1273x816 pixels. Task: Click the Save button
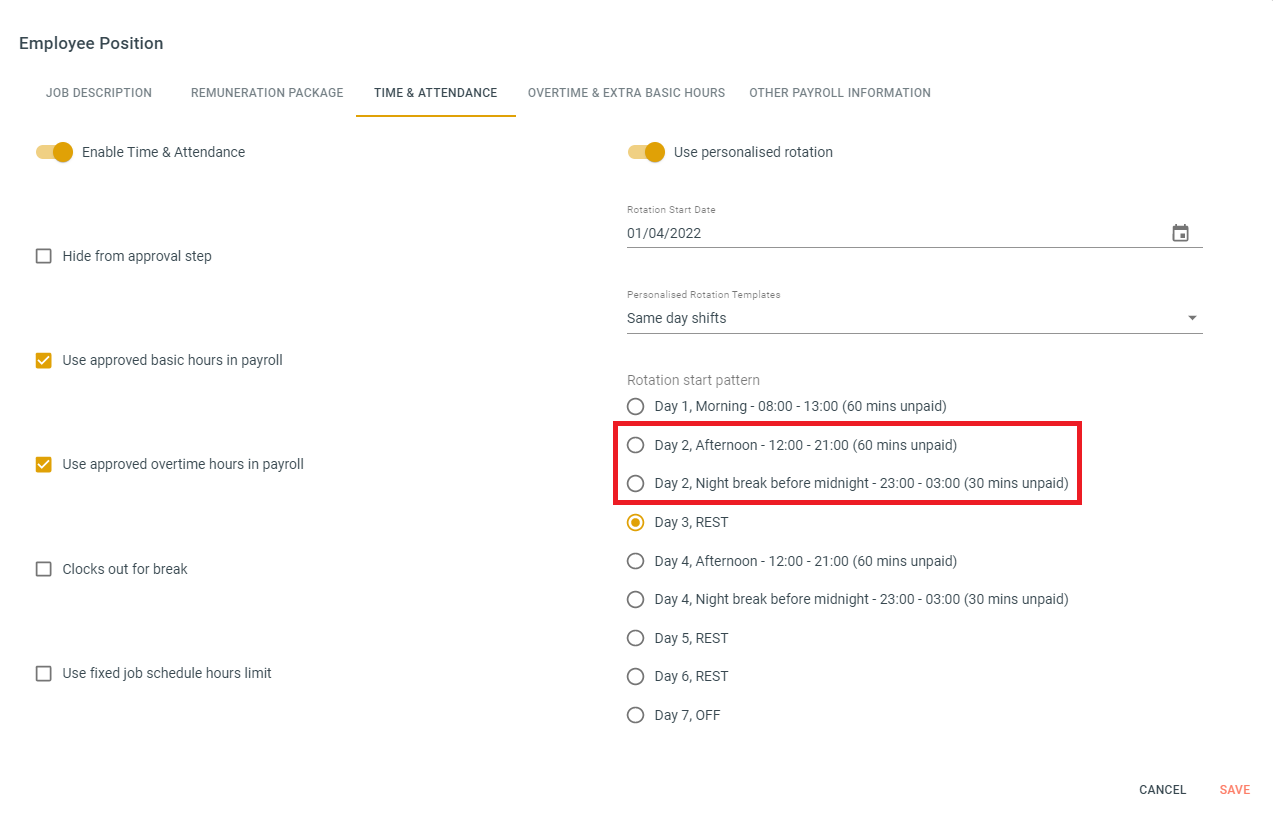pyautogui.click(x=1235, y=790)
